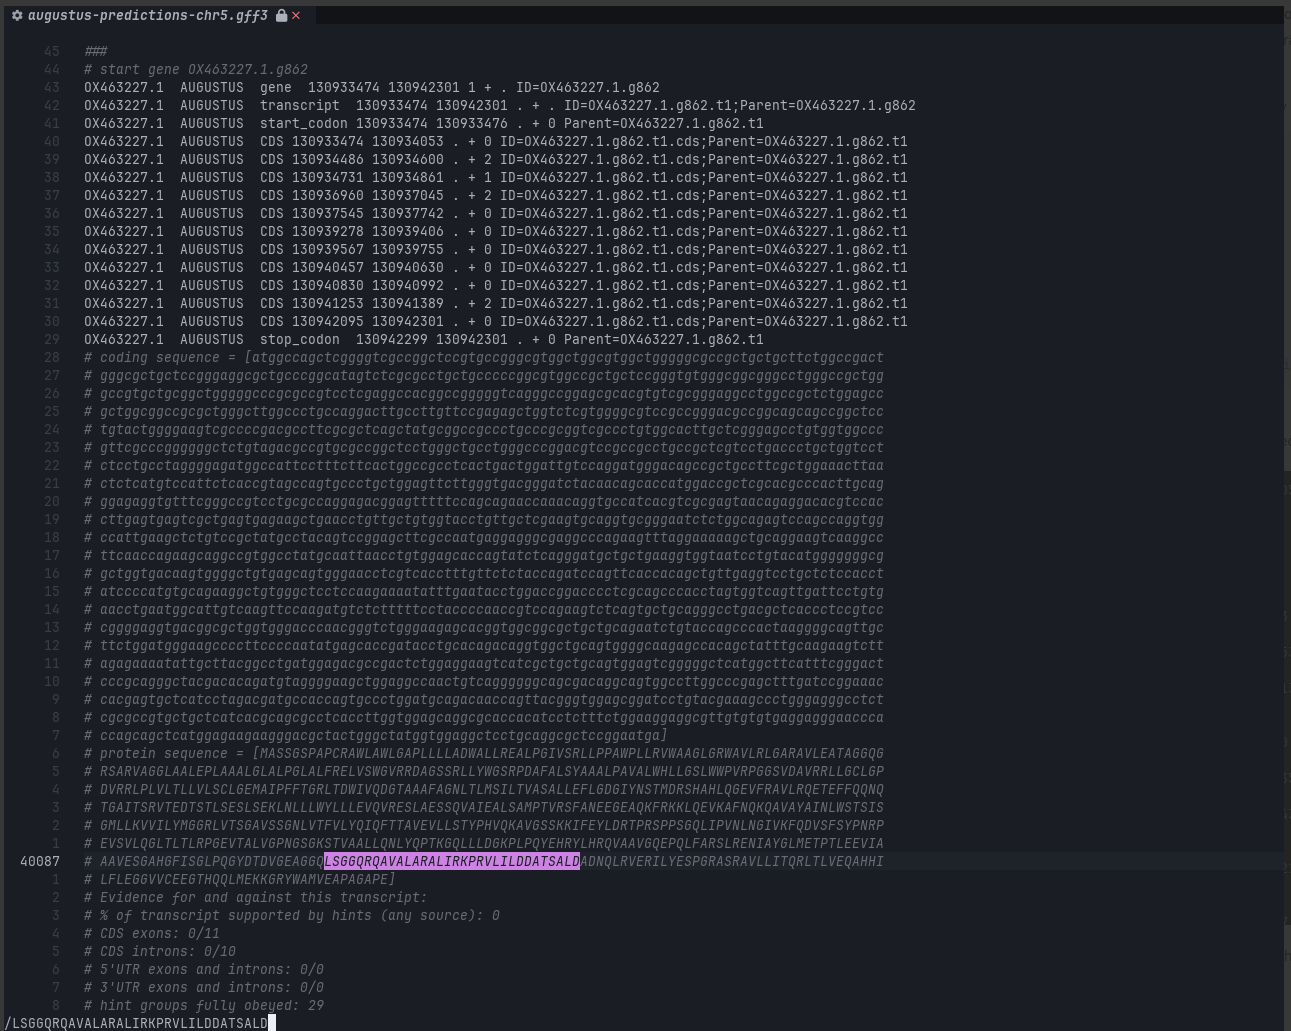Screen dimensions: 1291x1031
Task: Click the CDS line starting at 130942095
Action: (495, 321)
